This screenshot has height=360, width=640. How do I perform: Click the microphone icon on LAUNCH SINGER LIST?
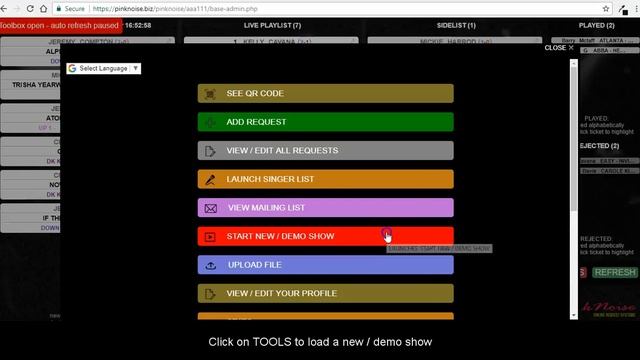[x=210, y=180]
